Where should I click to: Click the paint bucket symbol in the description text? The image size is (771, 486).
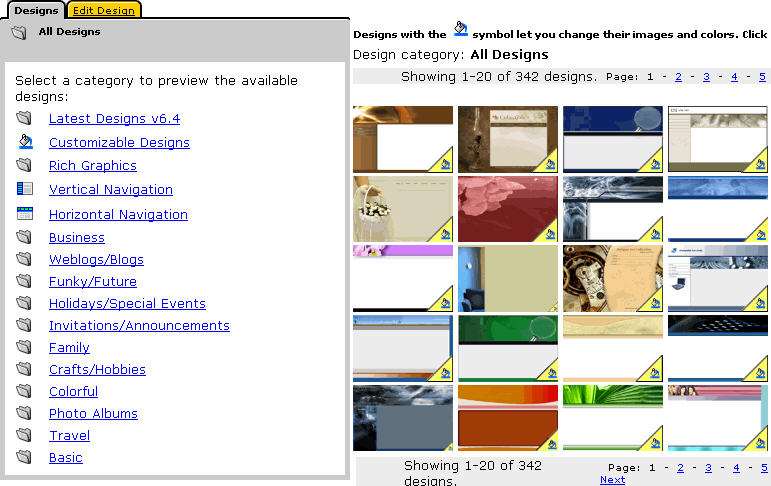click(460, 29)
